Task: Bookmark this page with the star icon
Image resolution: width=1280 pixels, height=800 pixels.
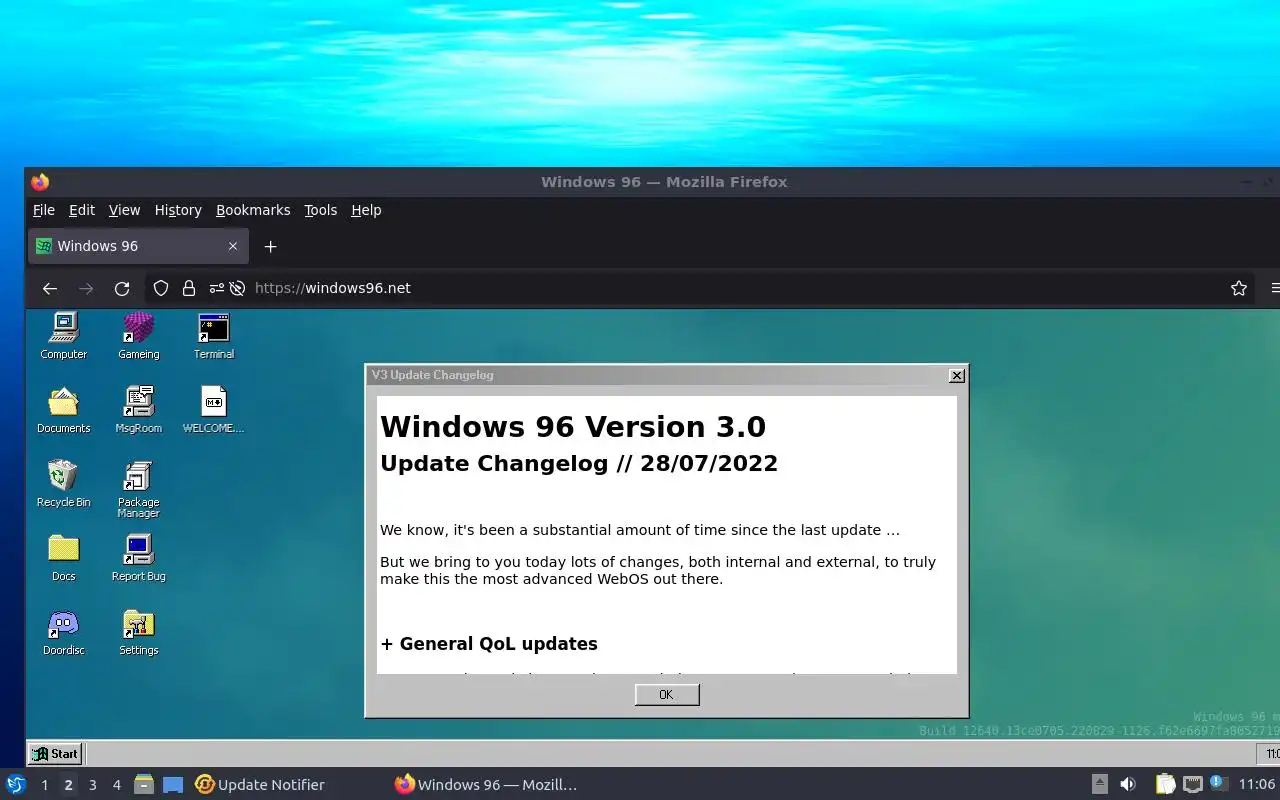Action: [x=1239, y=288]
